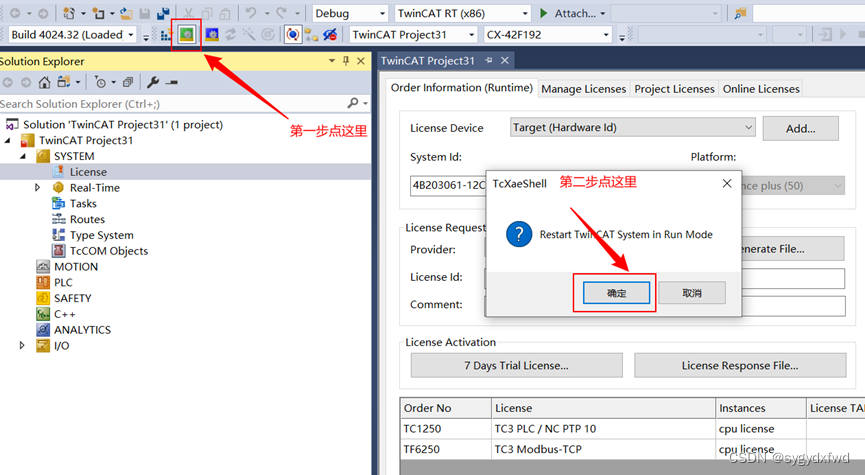Screen dimensions: 865x475
Task: Expand the Real-Time tree node
Action: pyautogui.click(x=37, y=188)
